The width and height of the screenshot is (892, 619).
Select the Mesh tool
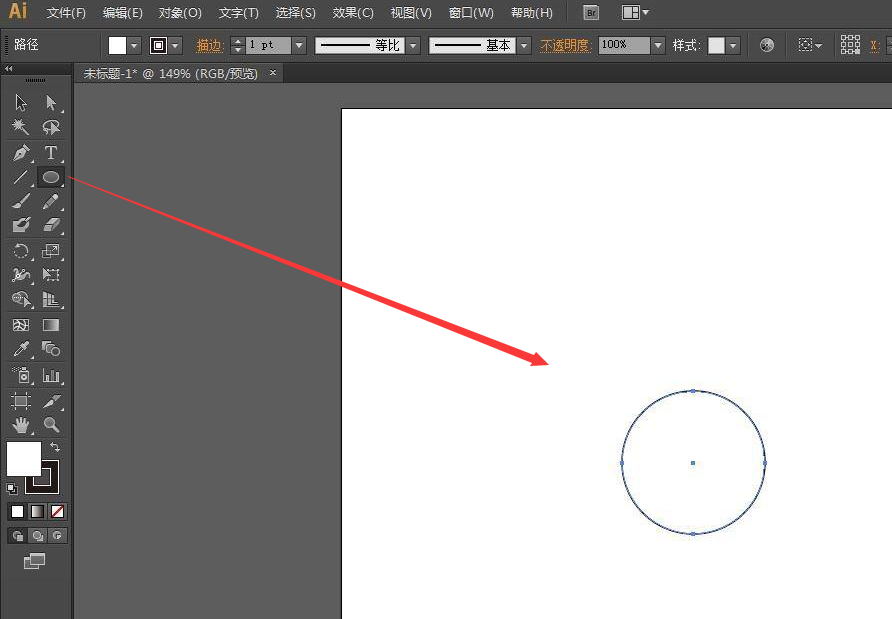[21, 325]
